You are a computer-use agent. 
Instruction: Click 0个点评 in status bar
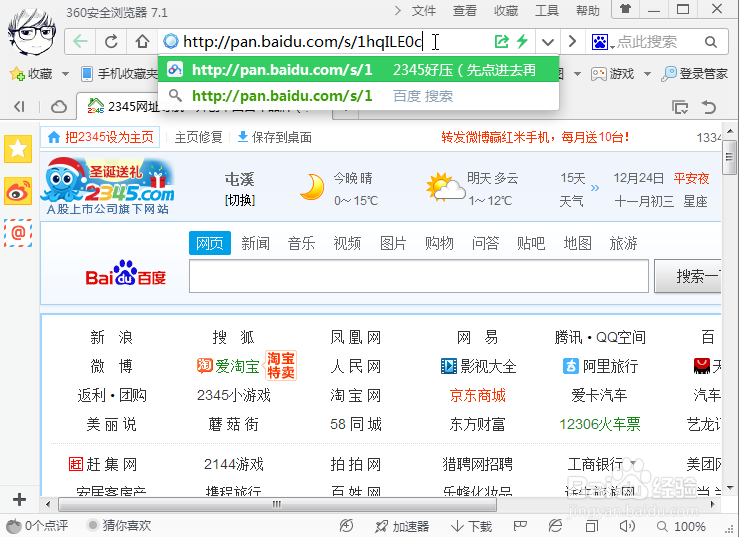37,526
